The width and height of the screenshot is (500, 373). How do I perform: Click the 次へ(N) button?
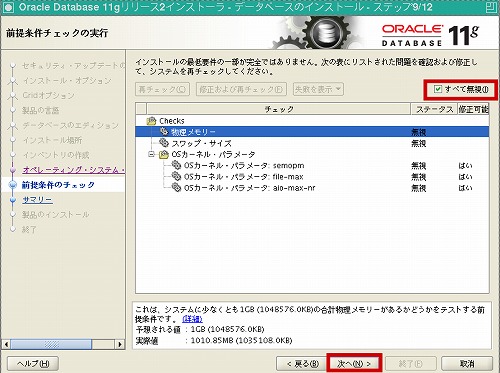354,363
